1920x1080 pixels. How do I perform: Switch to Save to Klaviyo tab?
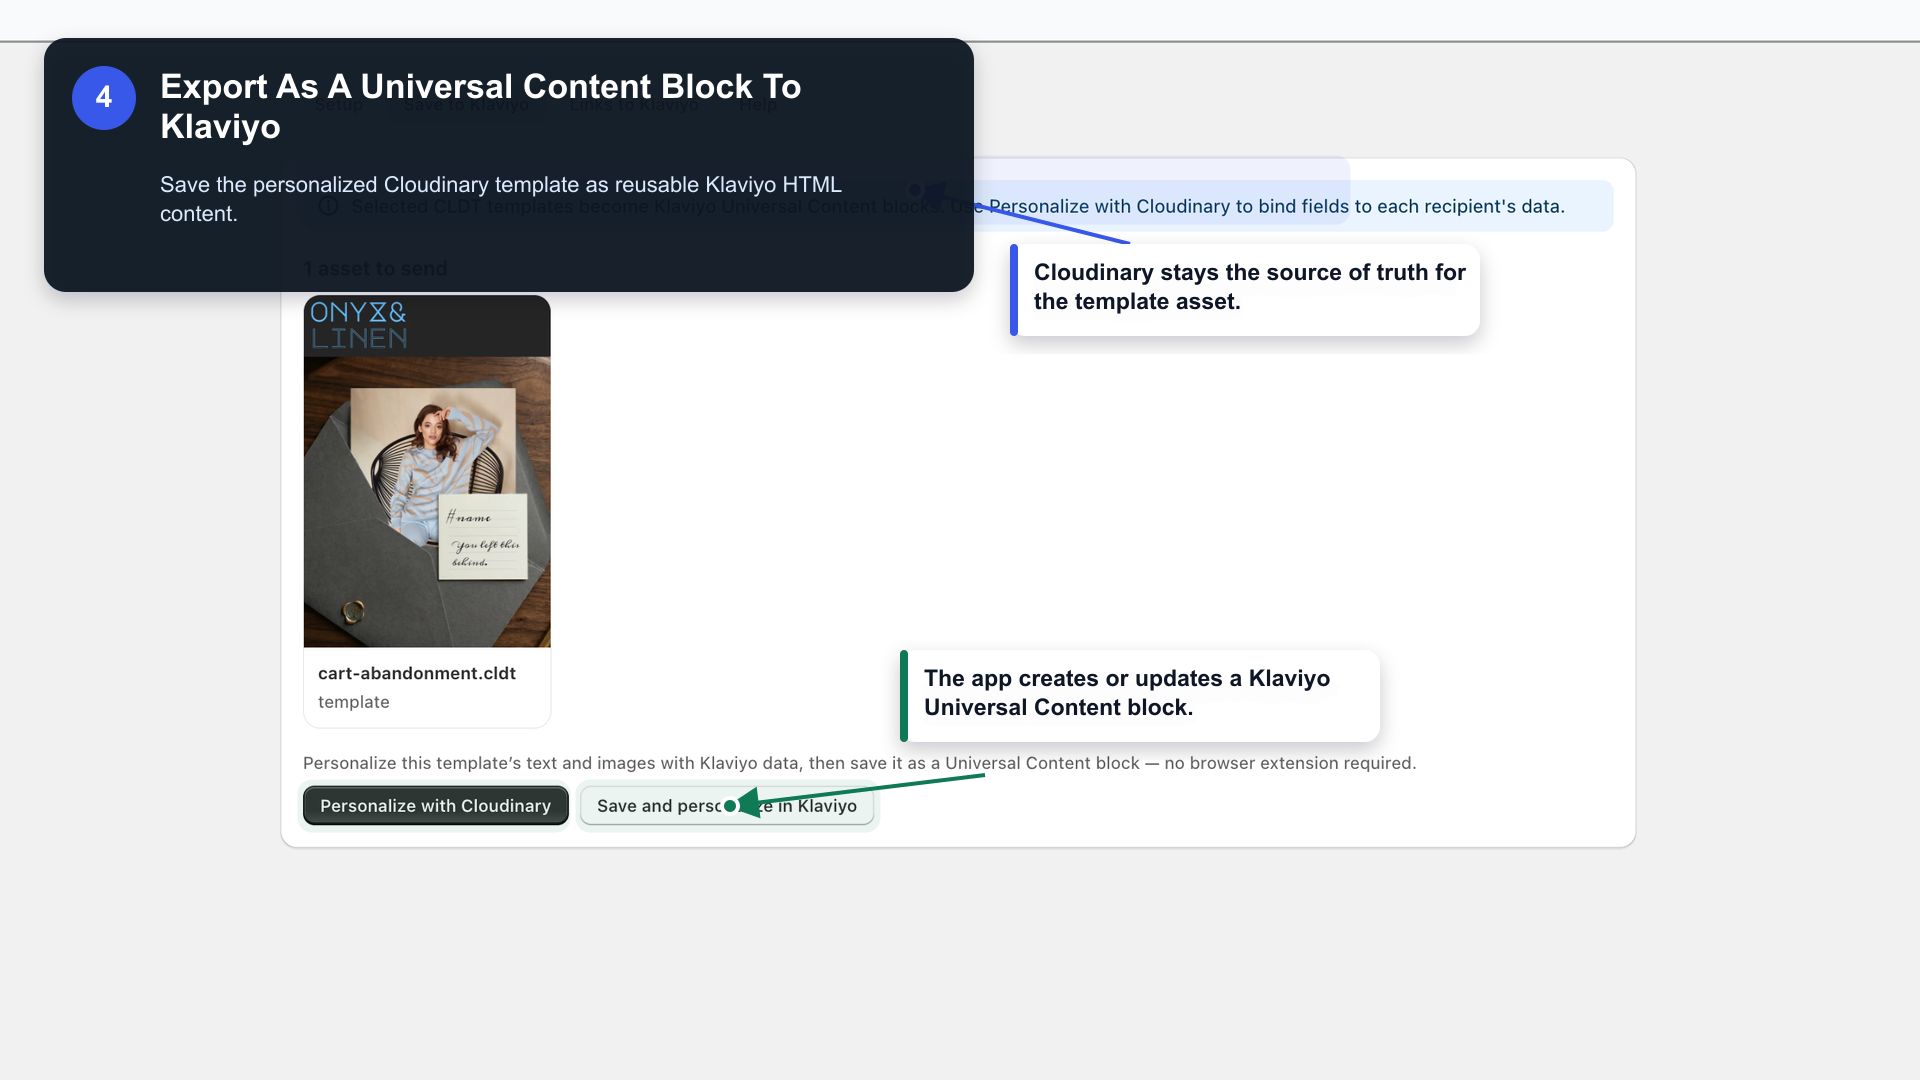(466, 105)
